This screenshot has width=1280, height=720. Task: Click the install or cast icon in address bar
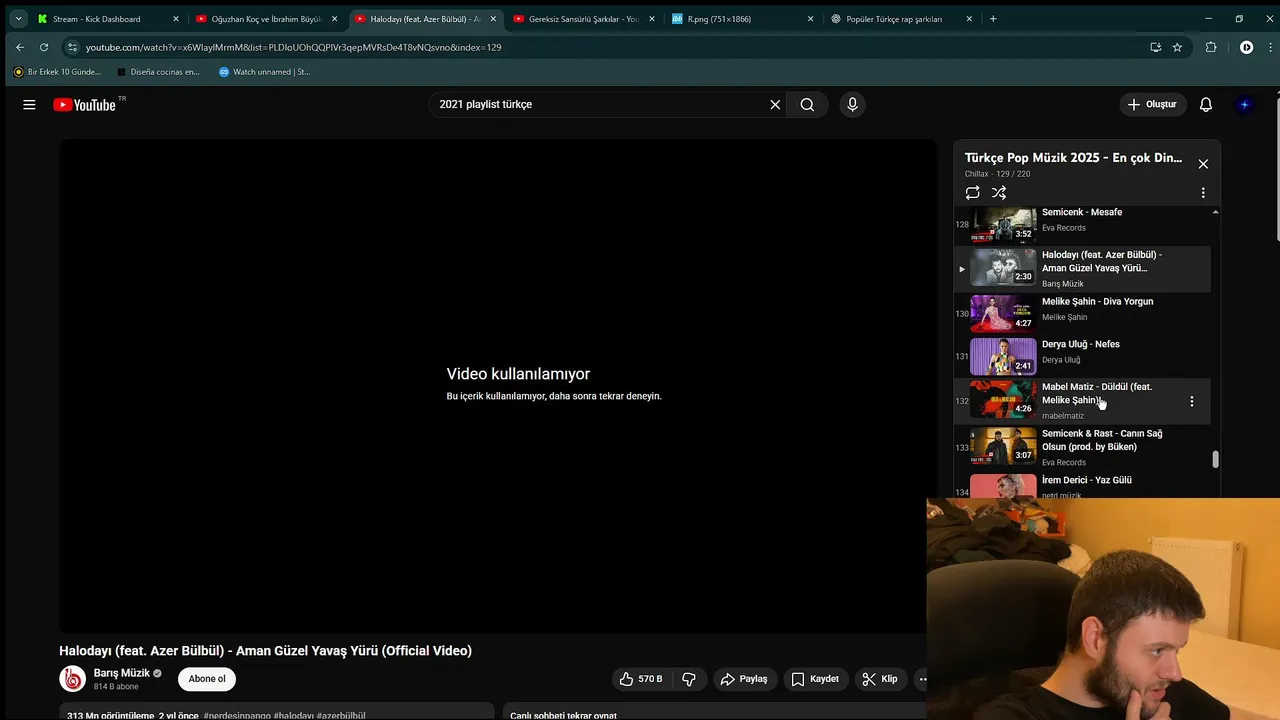1156,47
